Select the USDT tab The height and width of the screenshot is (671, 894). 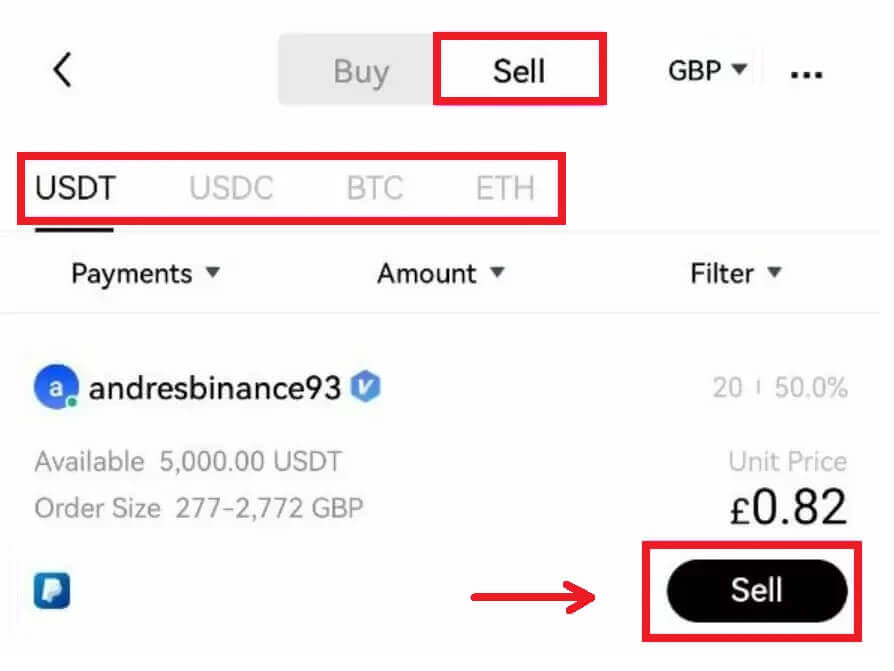point(74,187)
